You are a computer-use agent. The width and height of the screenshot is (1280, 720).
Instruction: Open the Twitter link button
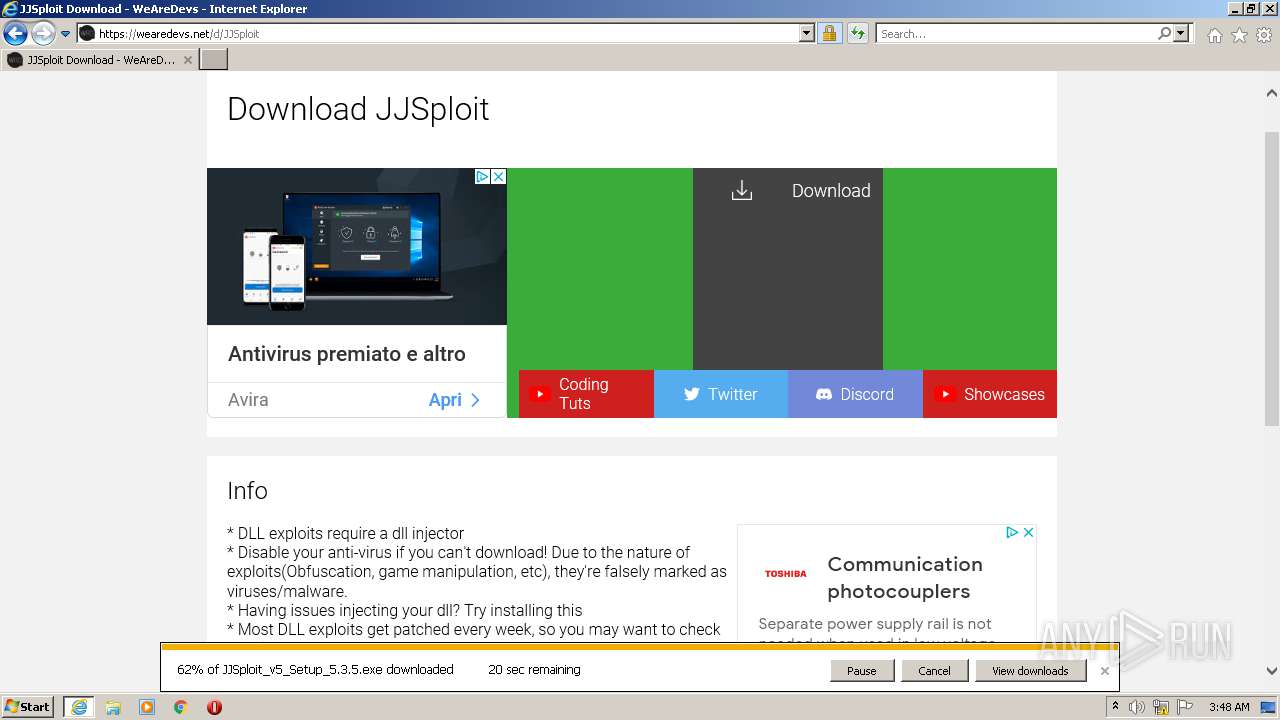coord(721,394)
